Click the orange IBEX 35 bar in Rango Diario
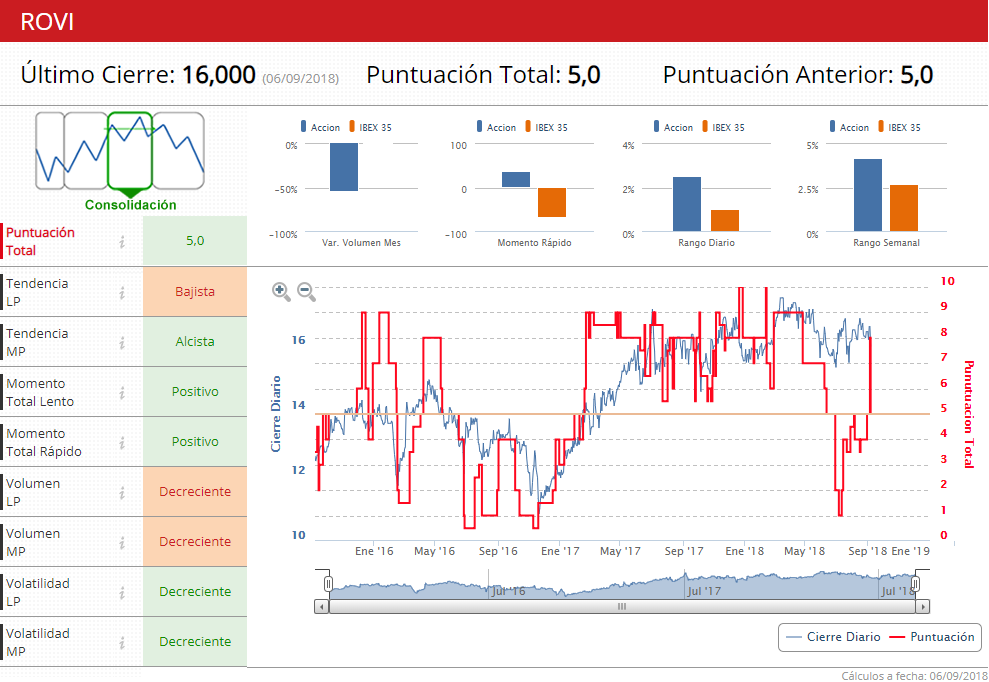Viewport: 989px width, 682px height. (x=725, y=220)
